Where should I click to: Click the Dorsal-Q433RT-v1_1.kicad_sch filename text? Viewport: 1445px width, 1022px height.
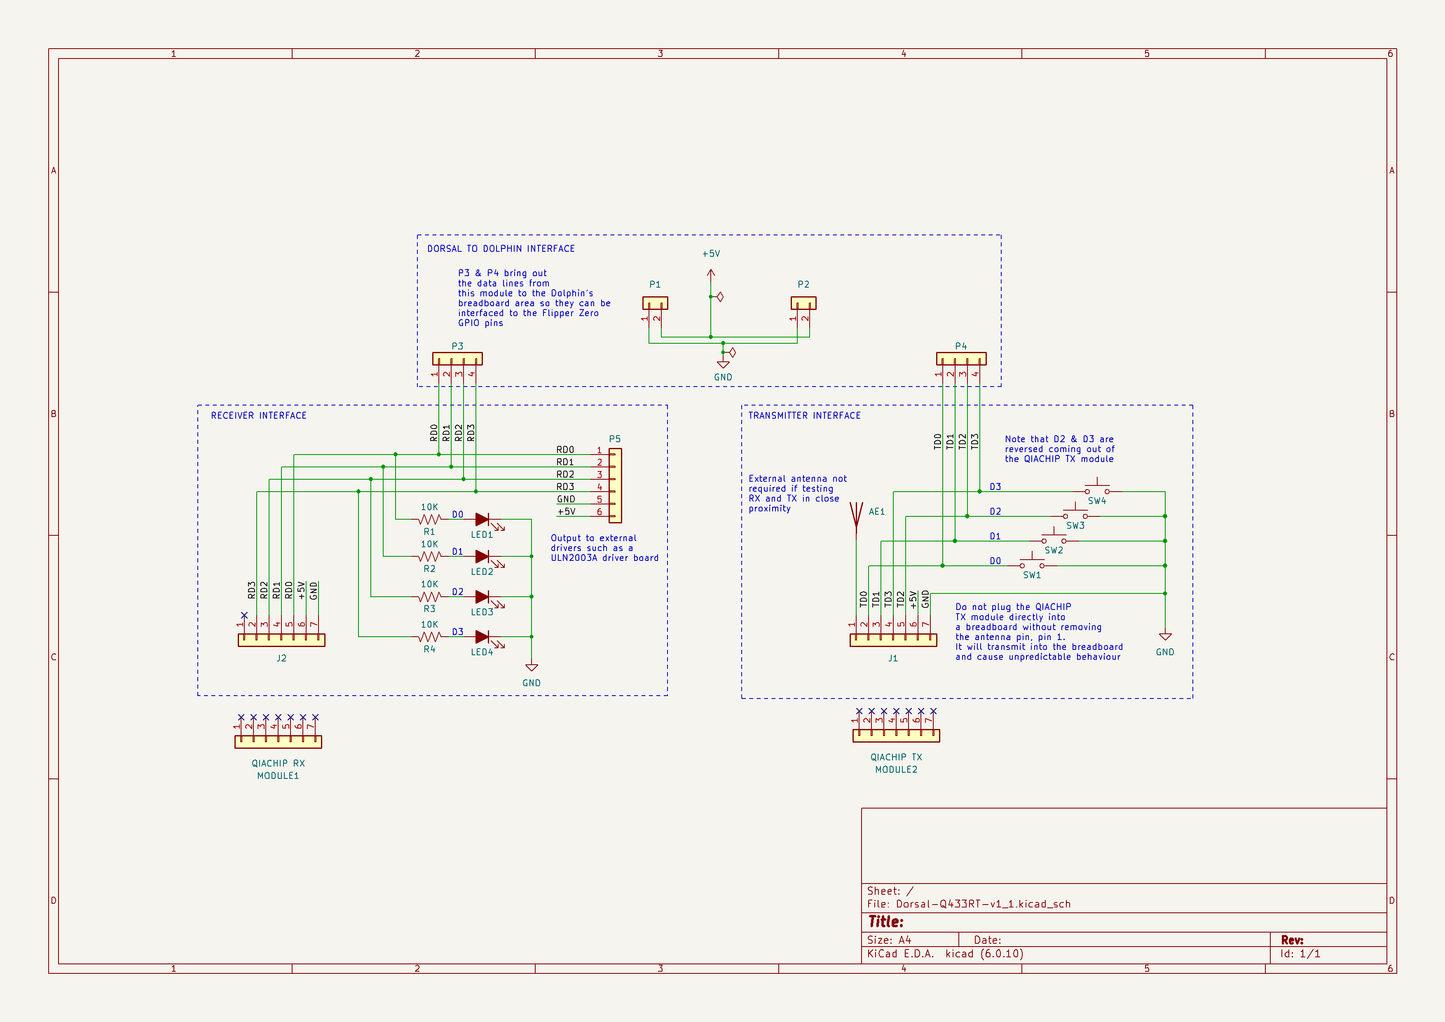(x=982, y=903)
